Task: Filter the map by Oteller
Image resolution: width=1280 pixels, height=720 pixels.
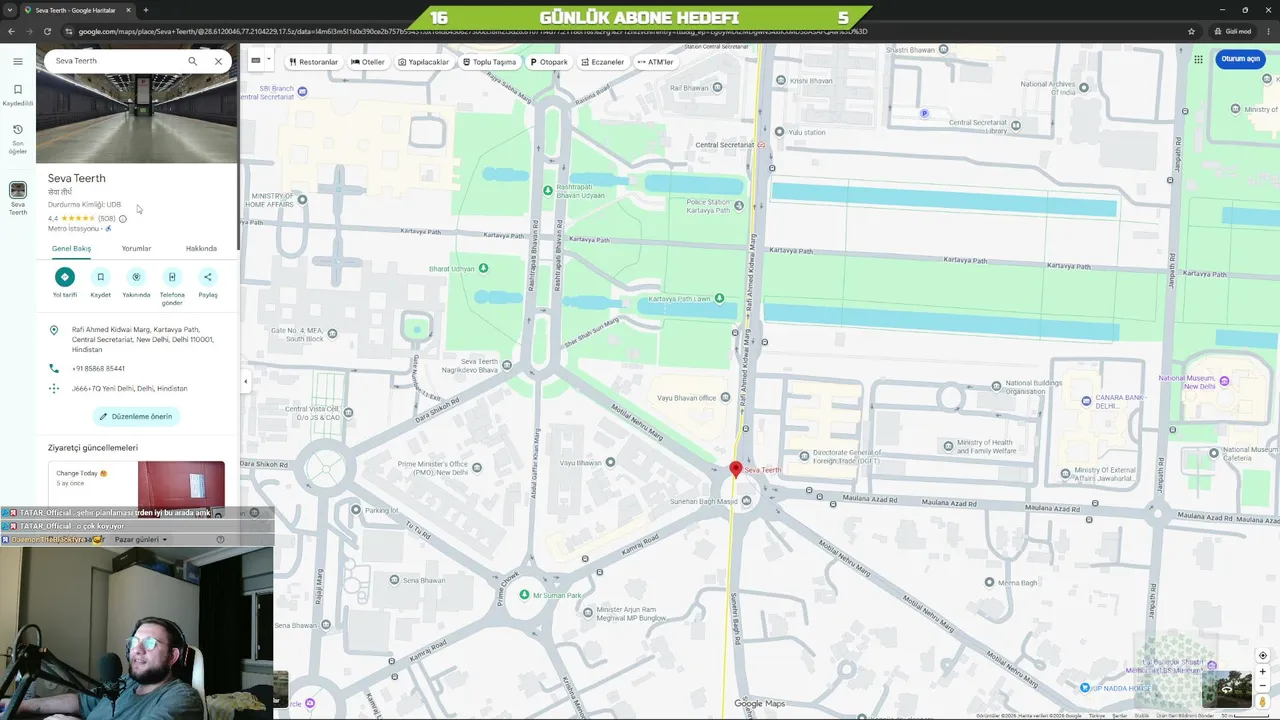Action: click(x=368, y=62)
